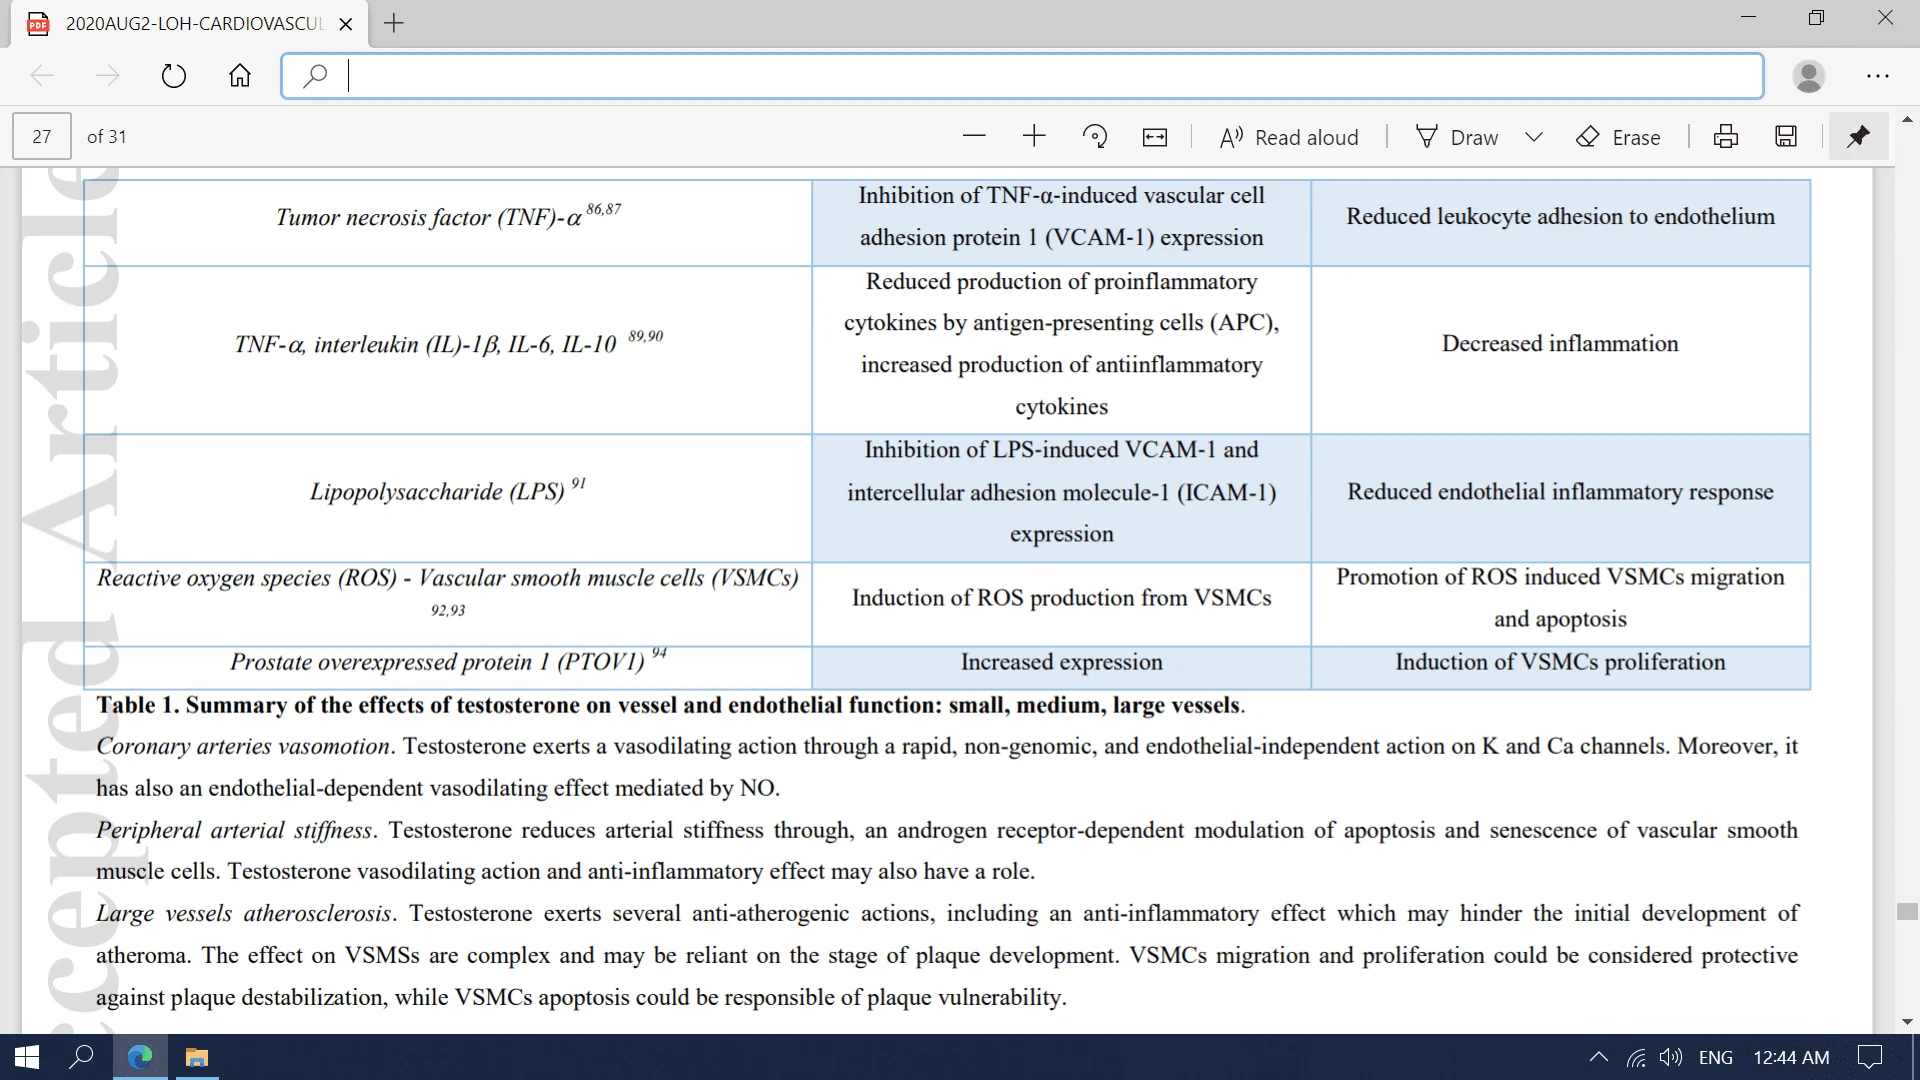1920x1080 pixels.
Task: Print the PDF document
Action: click(x=1726, y=137)
